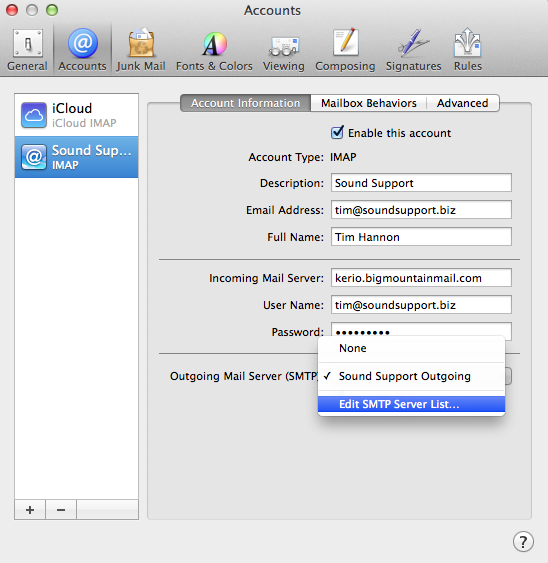Click the Description field
548x563 pixels.
(421, 183)
